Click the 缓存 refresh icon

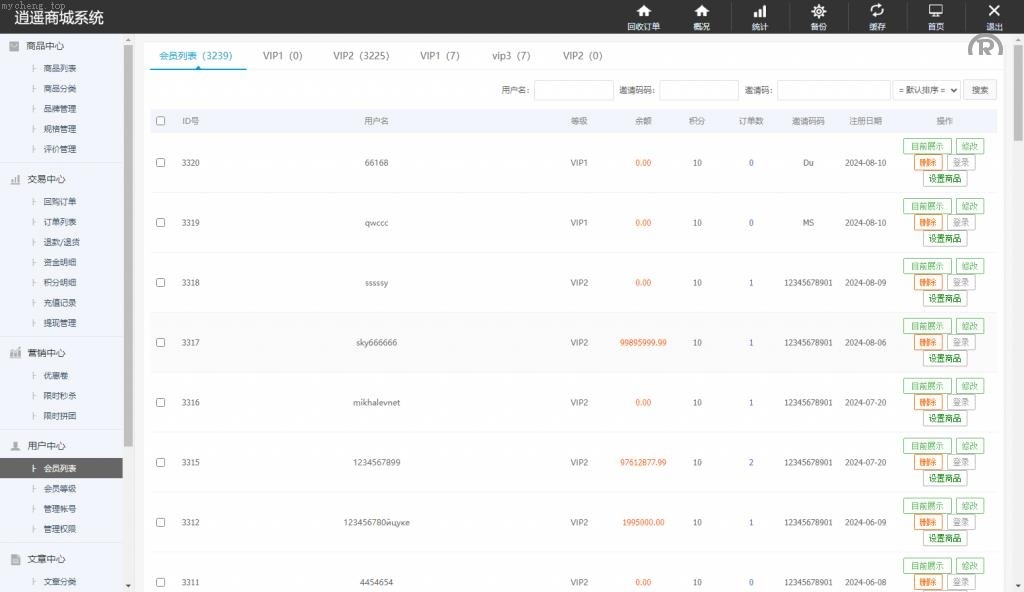click(x=877, y=12)
